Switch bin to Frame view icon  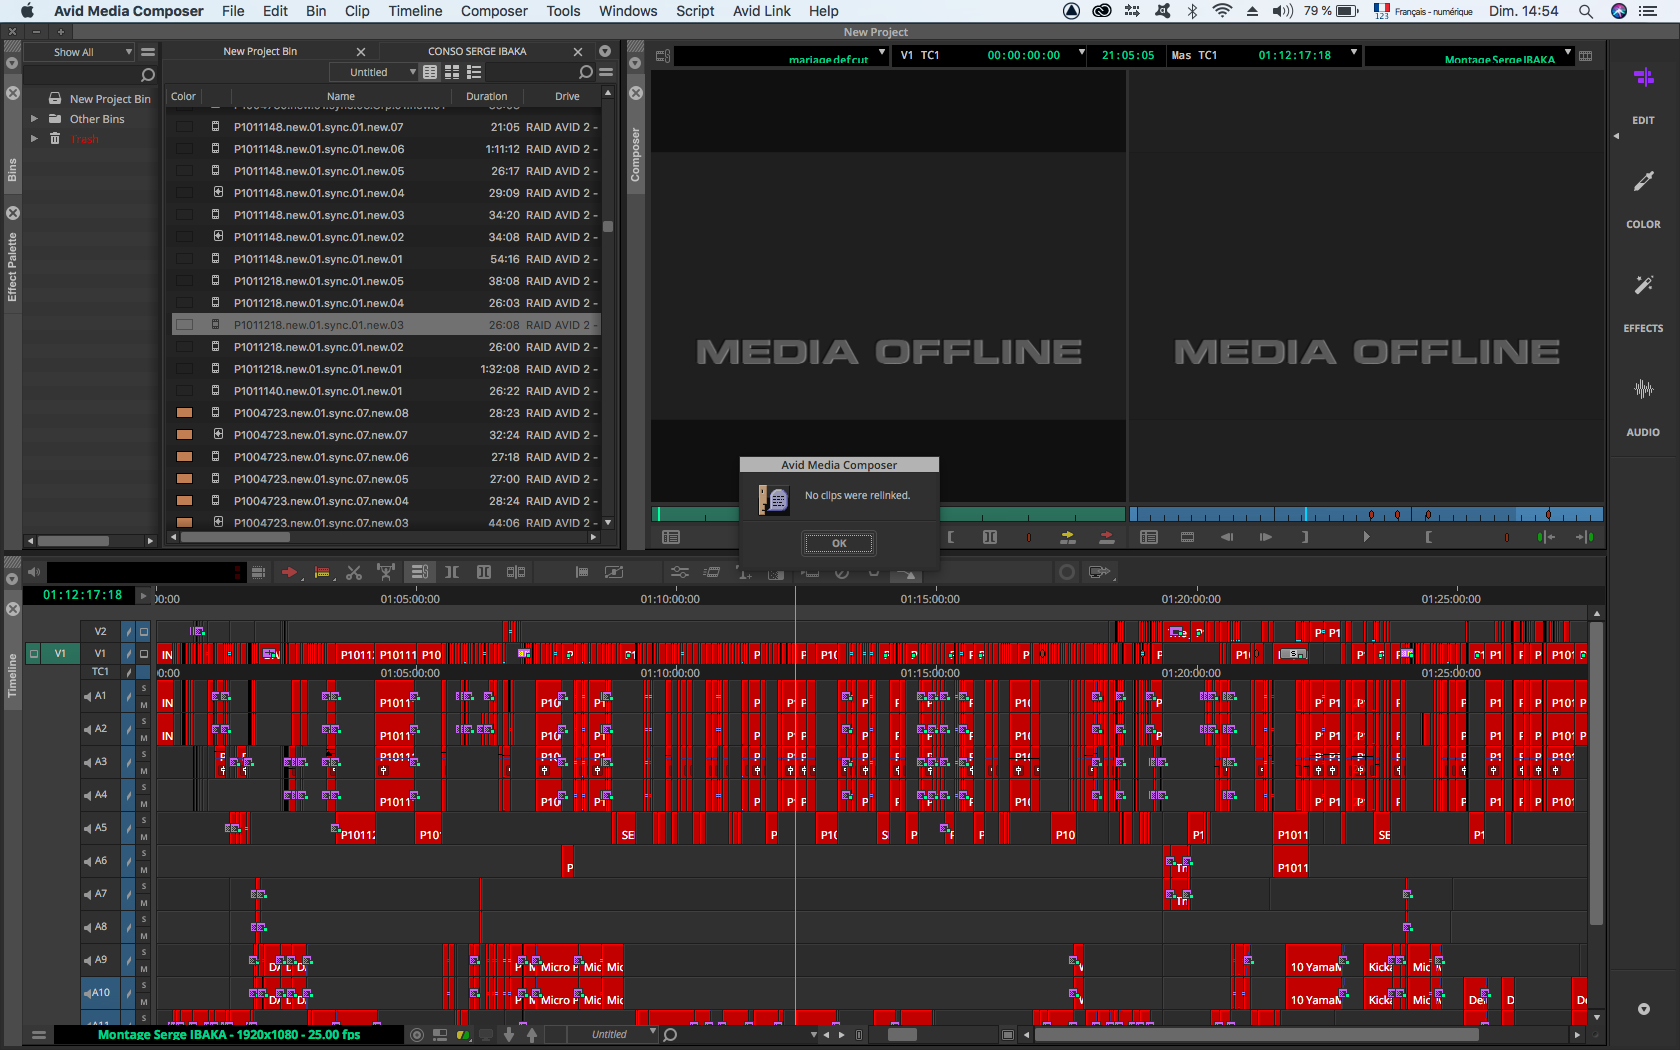(452, 72)
